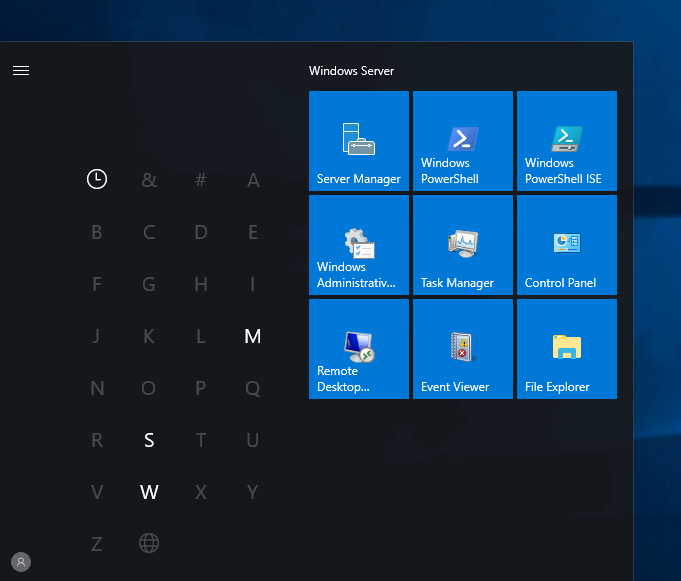Launch Server Manager tile
Image resolution: width=681 pixels, height=581 pixels.
(359, 141)
